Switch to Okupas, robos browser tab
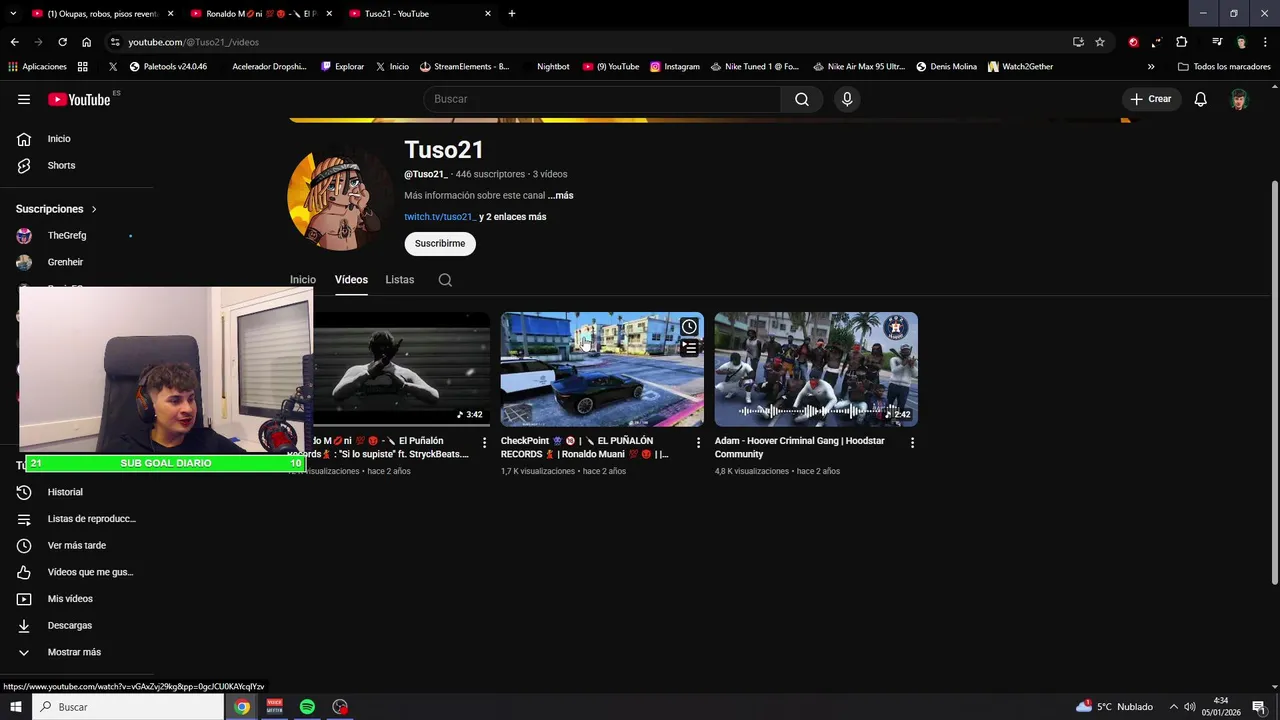1280x720 pixels. point(102,14)
